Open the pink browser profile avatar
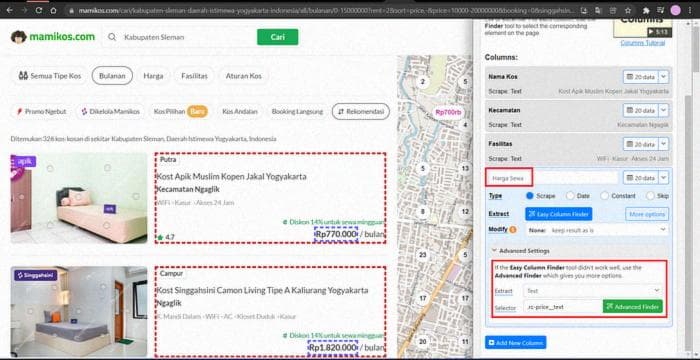The height and width of the screenshot is (360, 700). tap(675, 10)
